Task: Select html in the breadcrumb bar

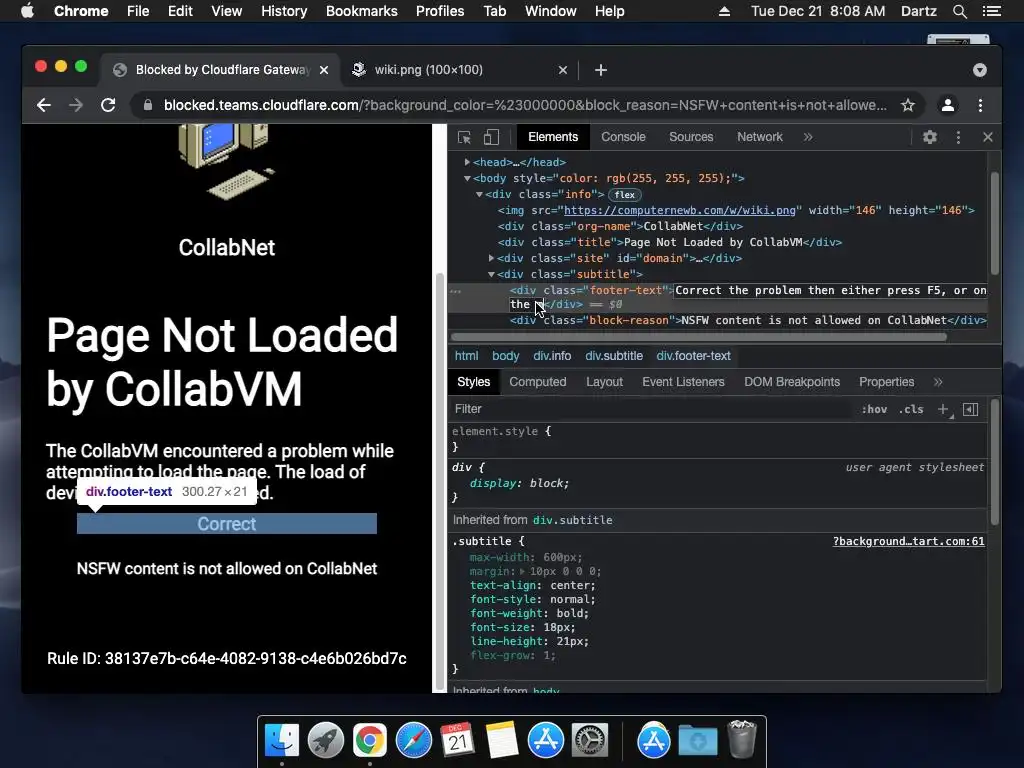Action: pos(466,356)
